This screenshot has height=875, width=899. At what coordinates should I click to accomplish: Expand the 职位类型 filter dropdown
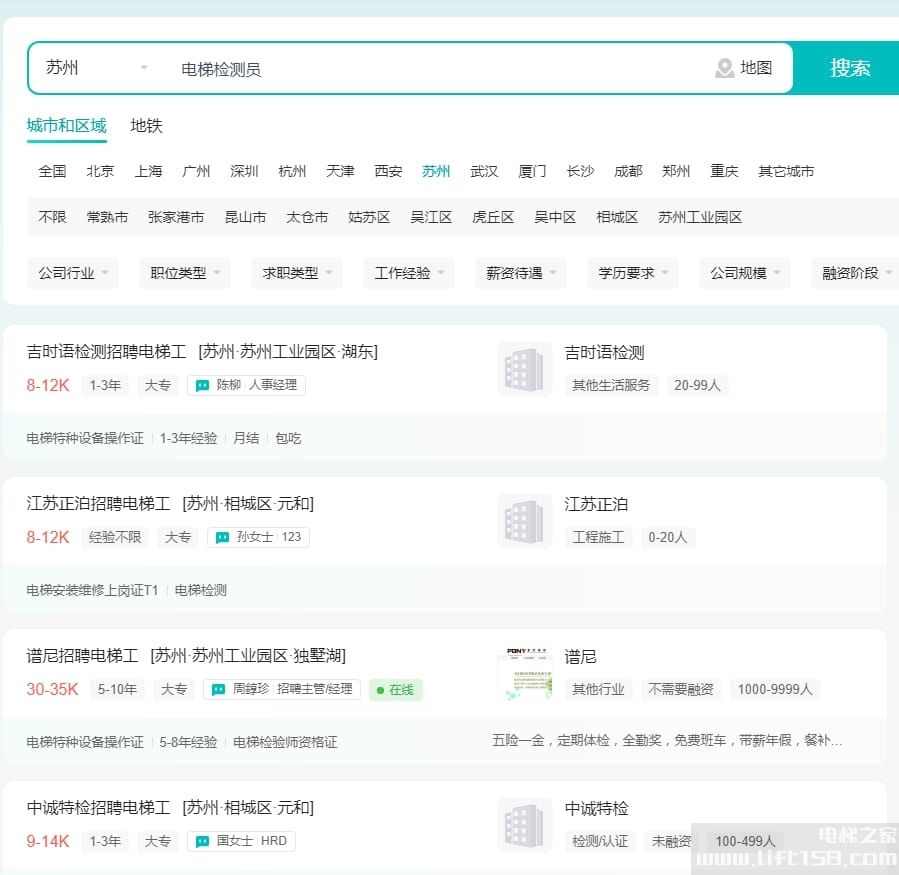[185, 273]
